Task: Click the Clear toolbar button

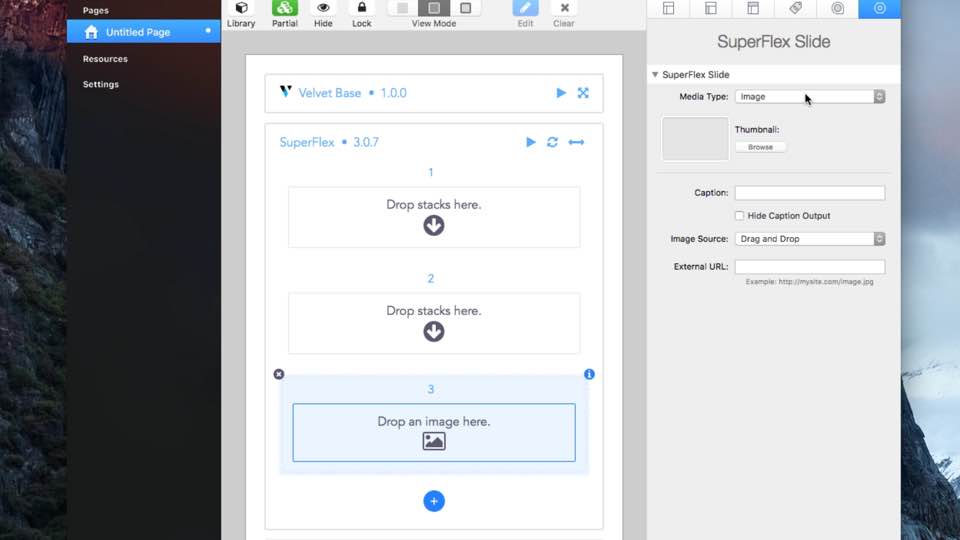Action: click(x=564, y=9)
